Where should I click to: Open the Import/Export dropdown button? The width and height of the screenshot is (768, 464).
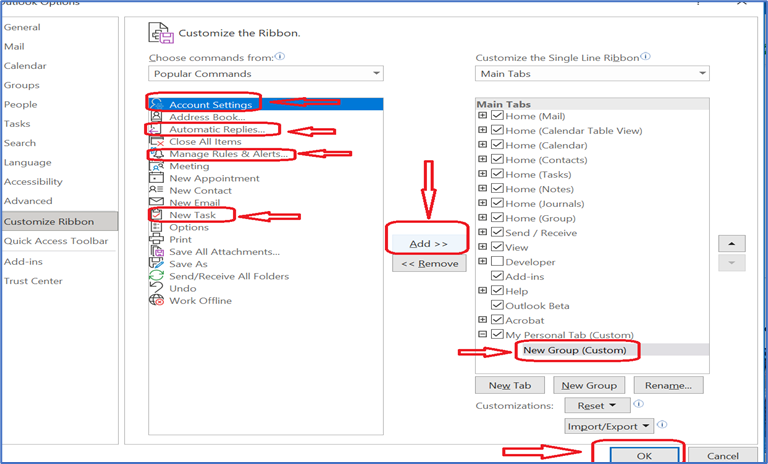point(609,426)
